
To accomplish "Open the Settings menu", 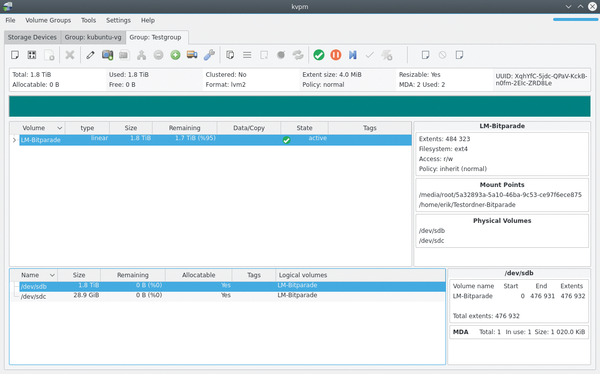I will 118,20.
